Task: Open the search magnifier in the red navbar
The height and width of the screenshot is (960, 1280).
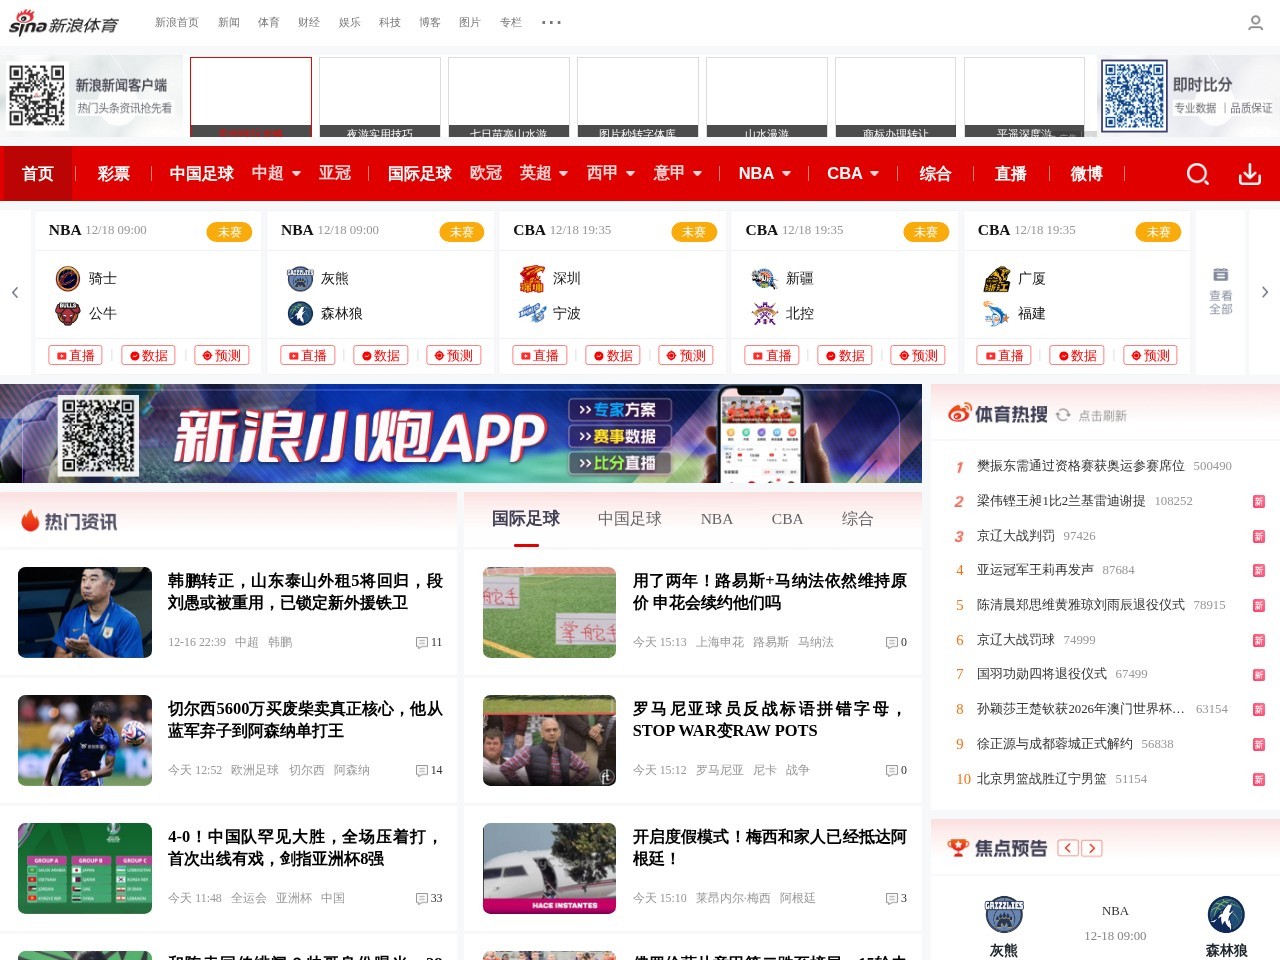Action: point(1197,174)
